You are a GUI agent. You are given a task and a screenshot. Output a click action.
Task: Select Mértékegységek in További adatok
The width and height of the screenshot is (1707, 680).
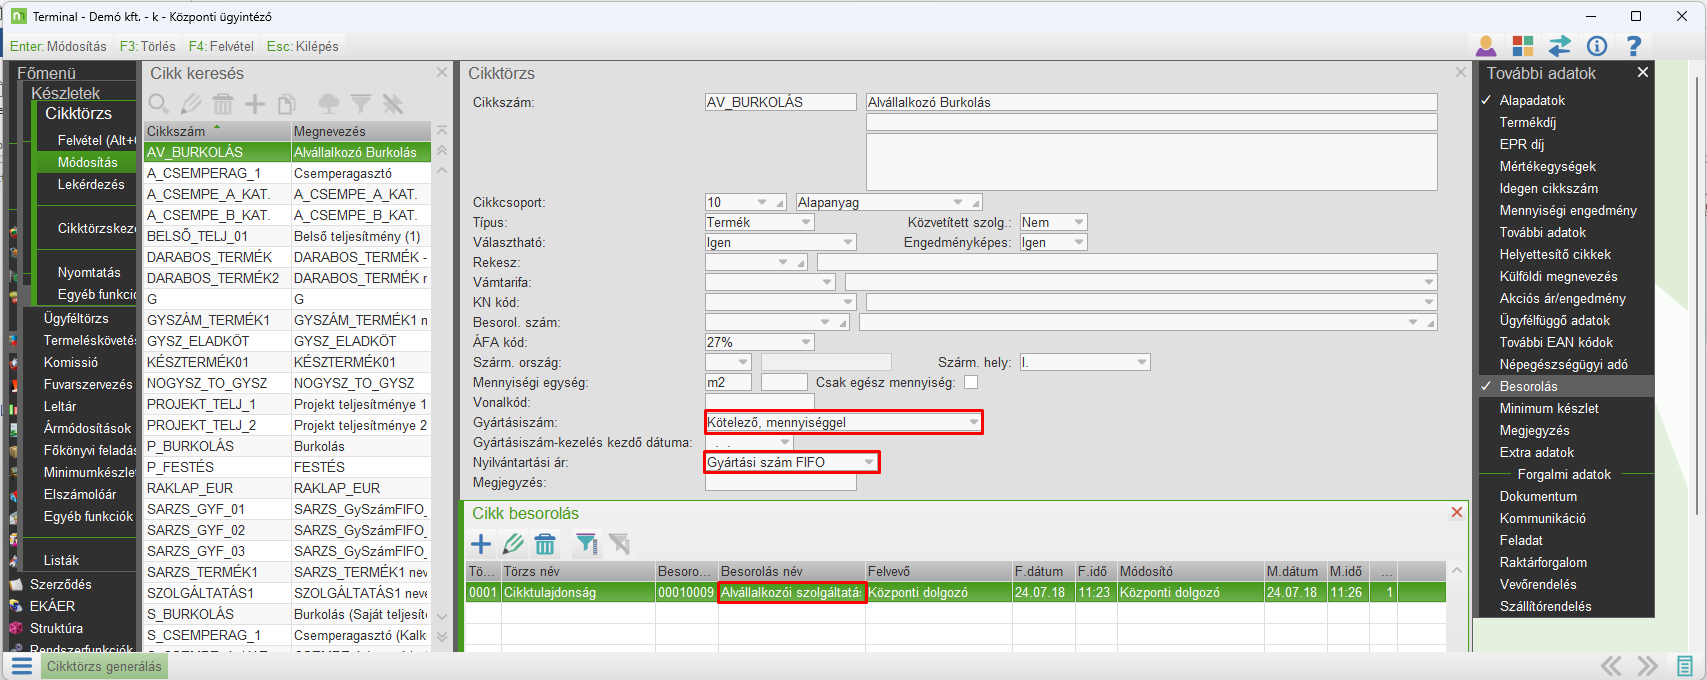coord(1547,166)
